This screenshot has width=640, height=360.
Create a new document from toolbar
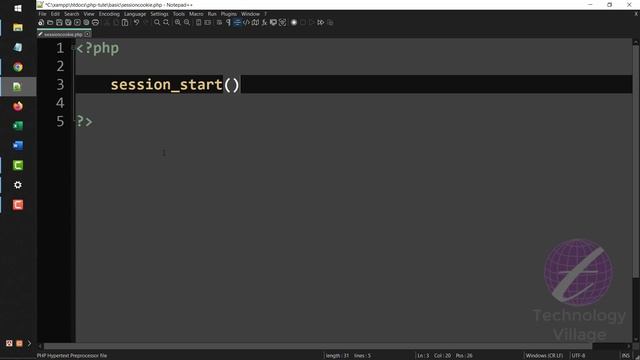41,22
